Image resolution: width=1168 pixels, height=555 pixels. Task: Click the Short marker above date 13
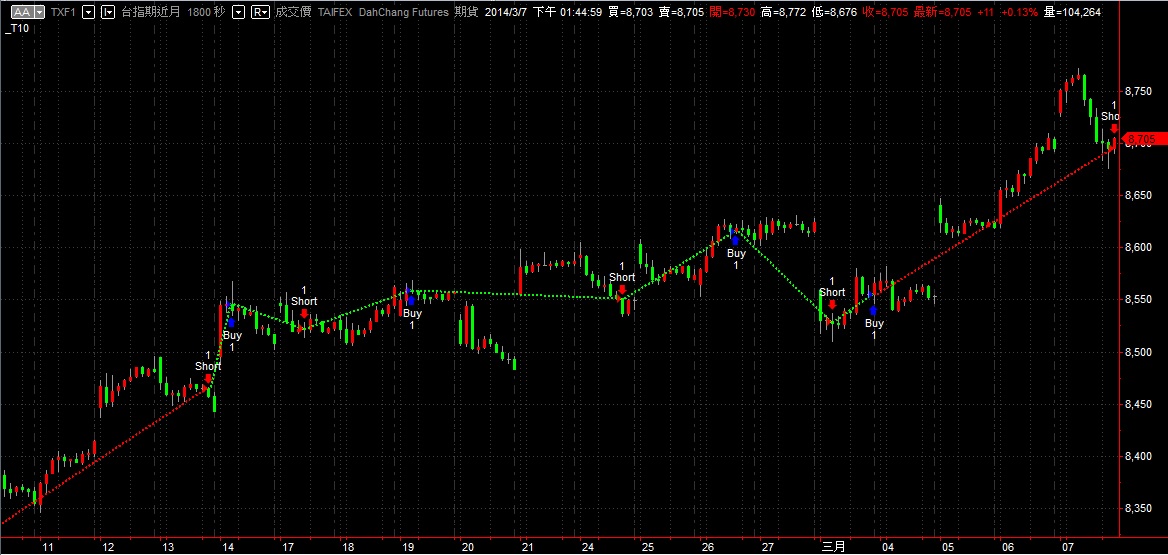[x=208, y=366]
